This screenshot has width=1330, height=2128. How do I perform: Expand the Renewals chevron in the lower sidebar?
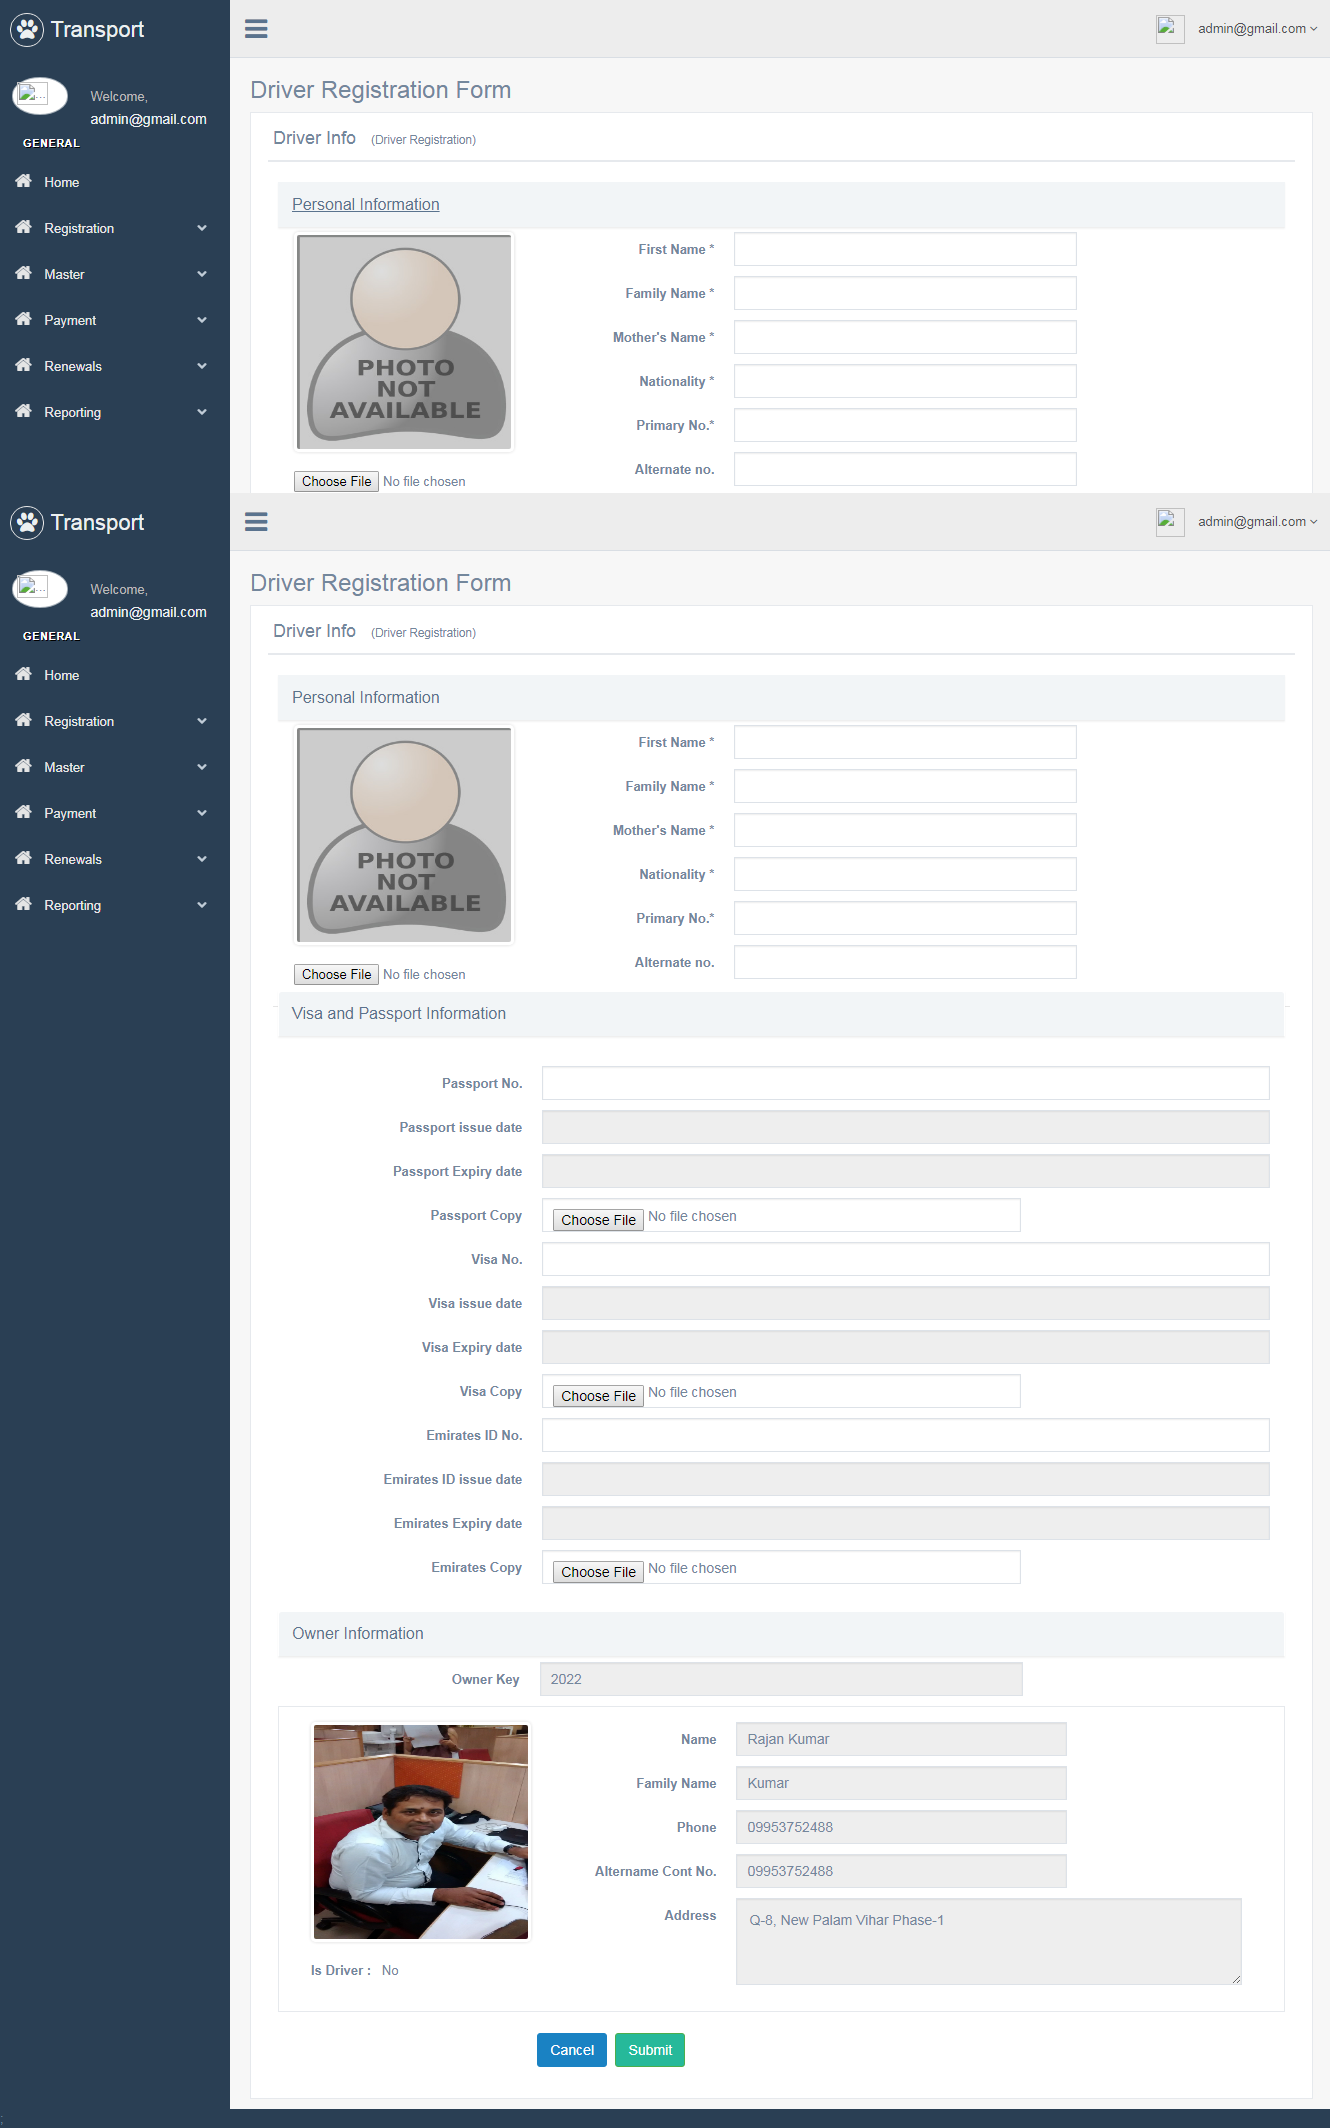pos(202,859)
